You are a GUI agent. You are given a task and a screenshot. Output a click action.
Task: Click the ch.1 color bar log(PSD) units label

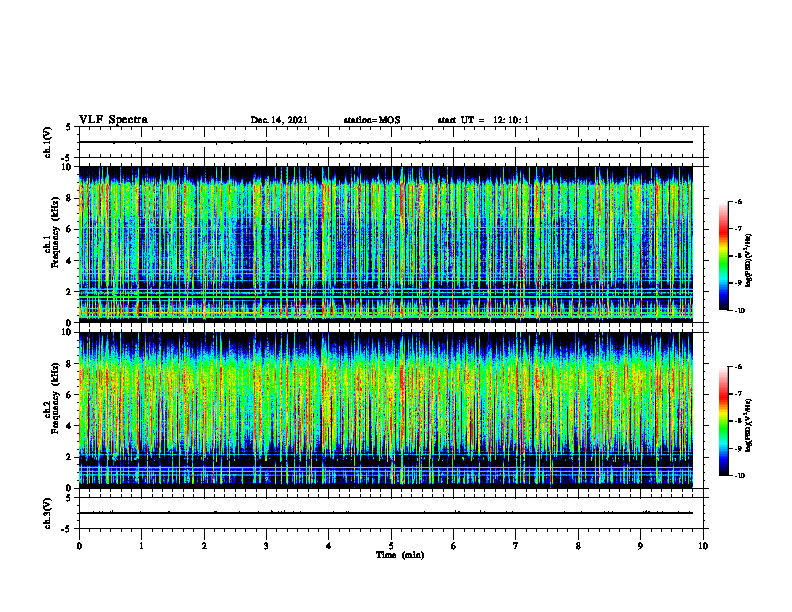click(x=749, y=261)
